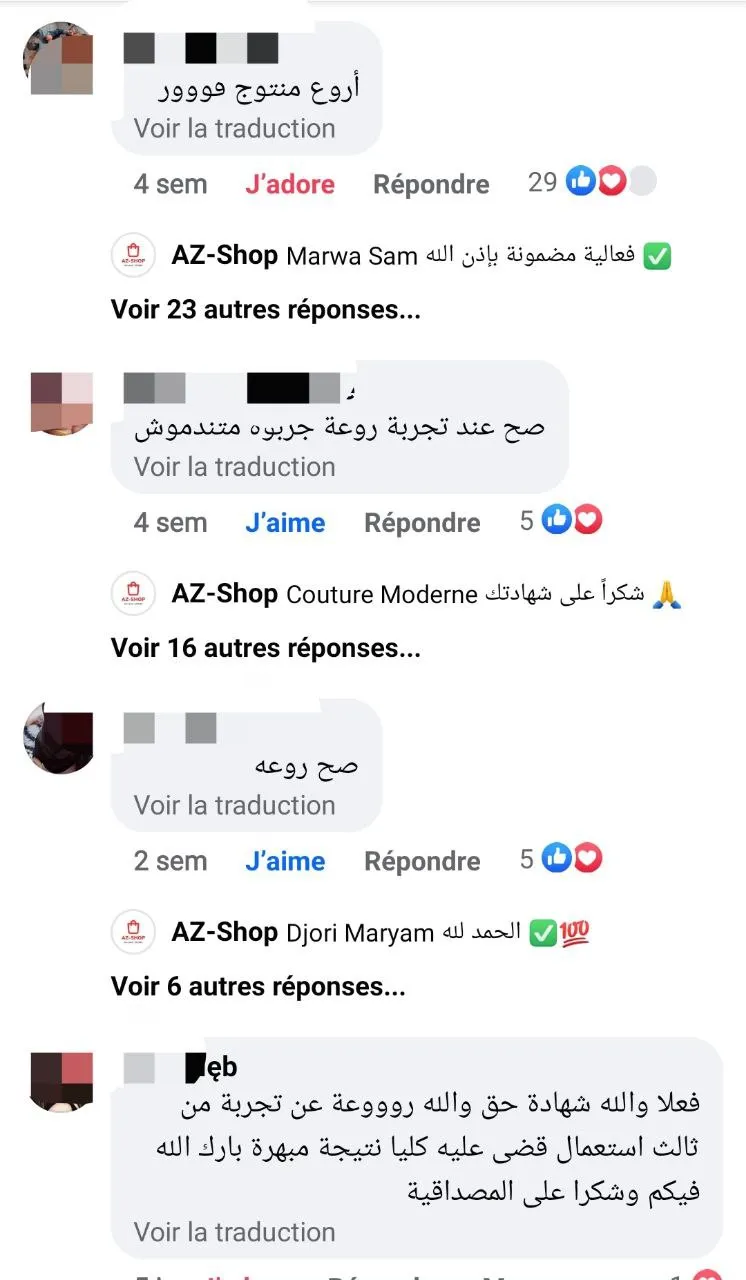The image size is (746, 1280).
Task: Click Répondre under the 2 sem comment
Action: 422,861
